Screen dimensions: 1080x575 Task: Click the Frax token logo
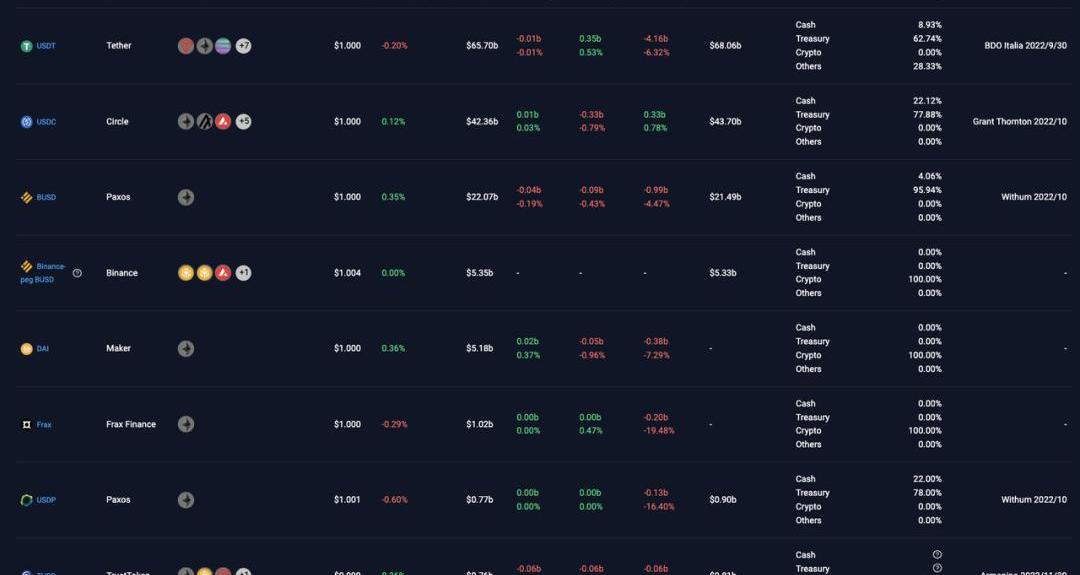point(27,425)
